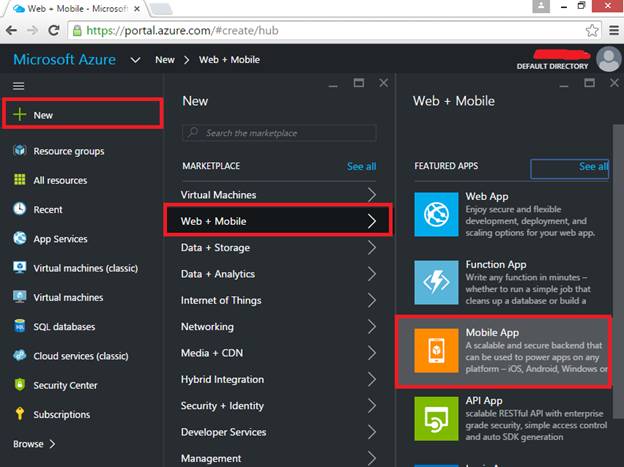Select the Web App blue tile icon
624x467 pixels.
coord(436,214)
